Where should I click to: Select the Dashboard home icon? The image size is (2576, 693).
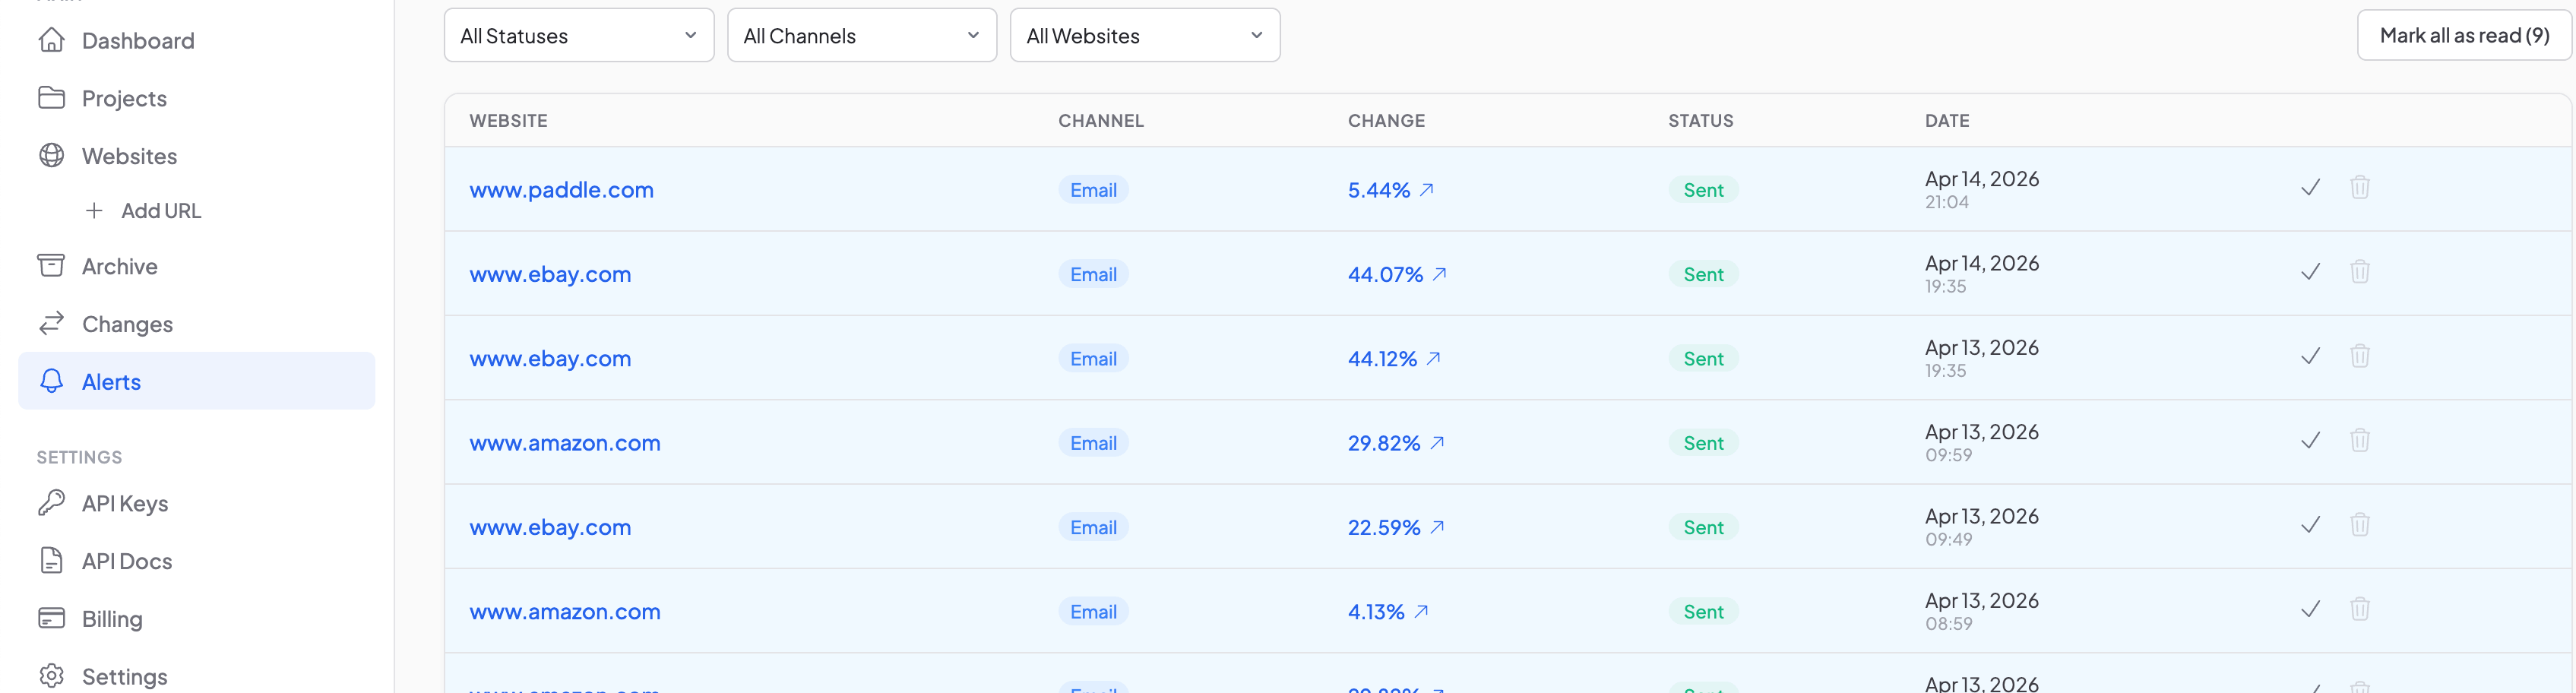click(51, 40)
